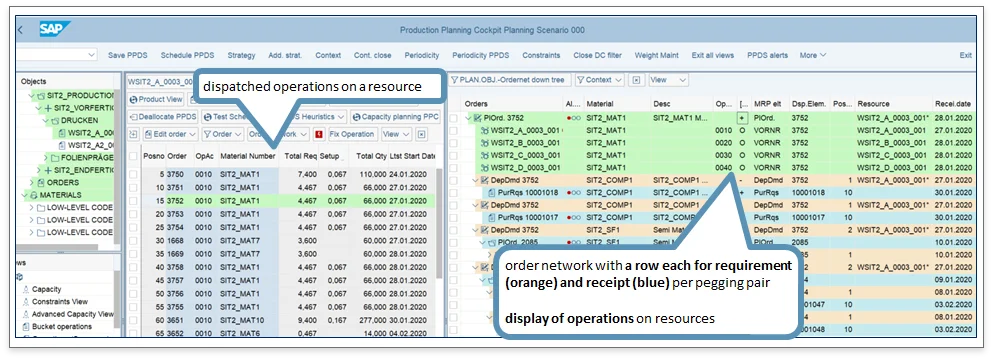Image resolution: width=993 pixels, height=360 pixels.
Task: Open the Context filter dropdown
Action: tap(599, 80)
